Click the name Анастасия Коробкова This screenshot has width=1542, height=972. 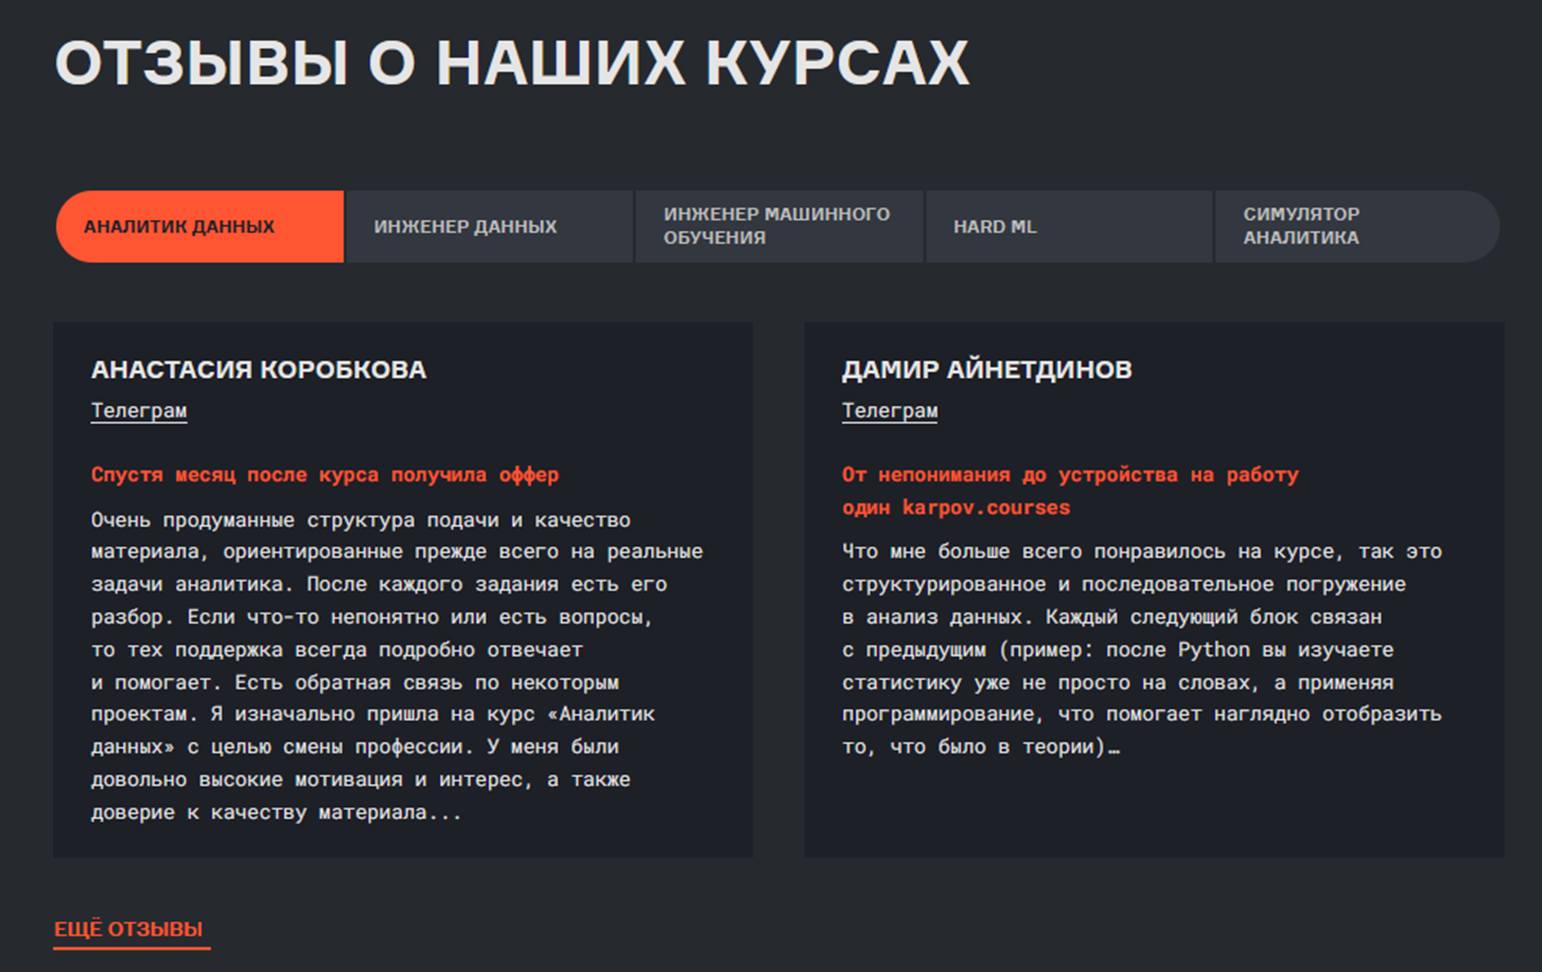point(258,370)
